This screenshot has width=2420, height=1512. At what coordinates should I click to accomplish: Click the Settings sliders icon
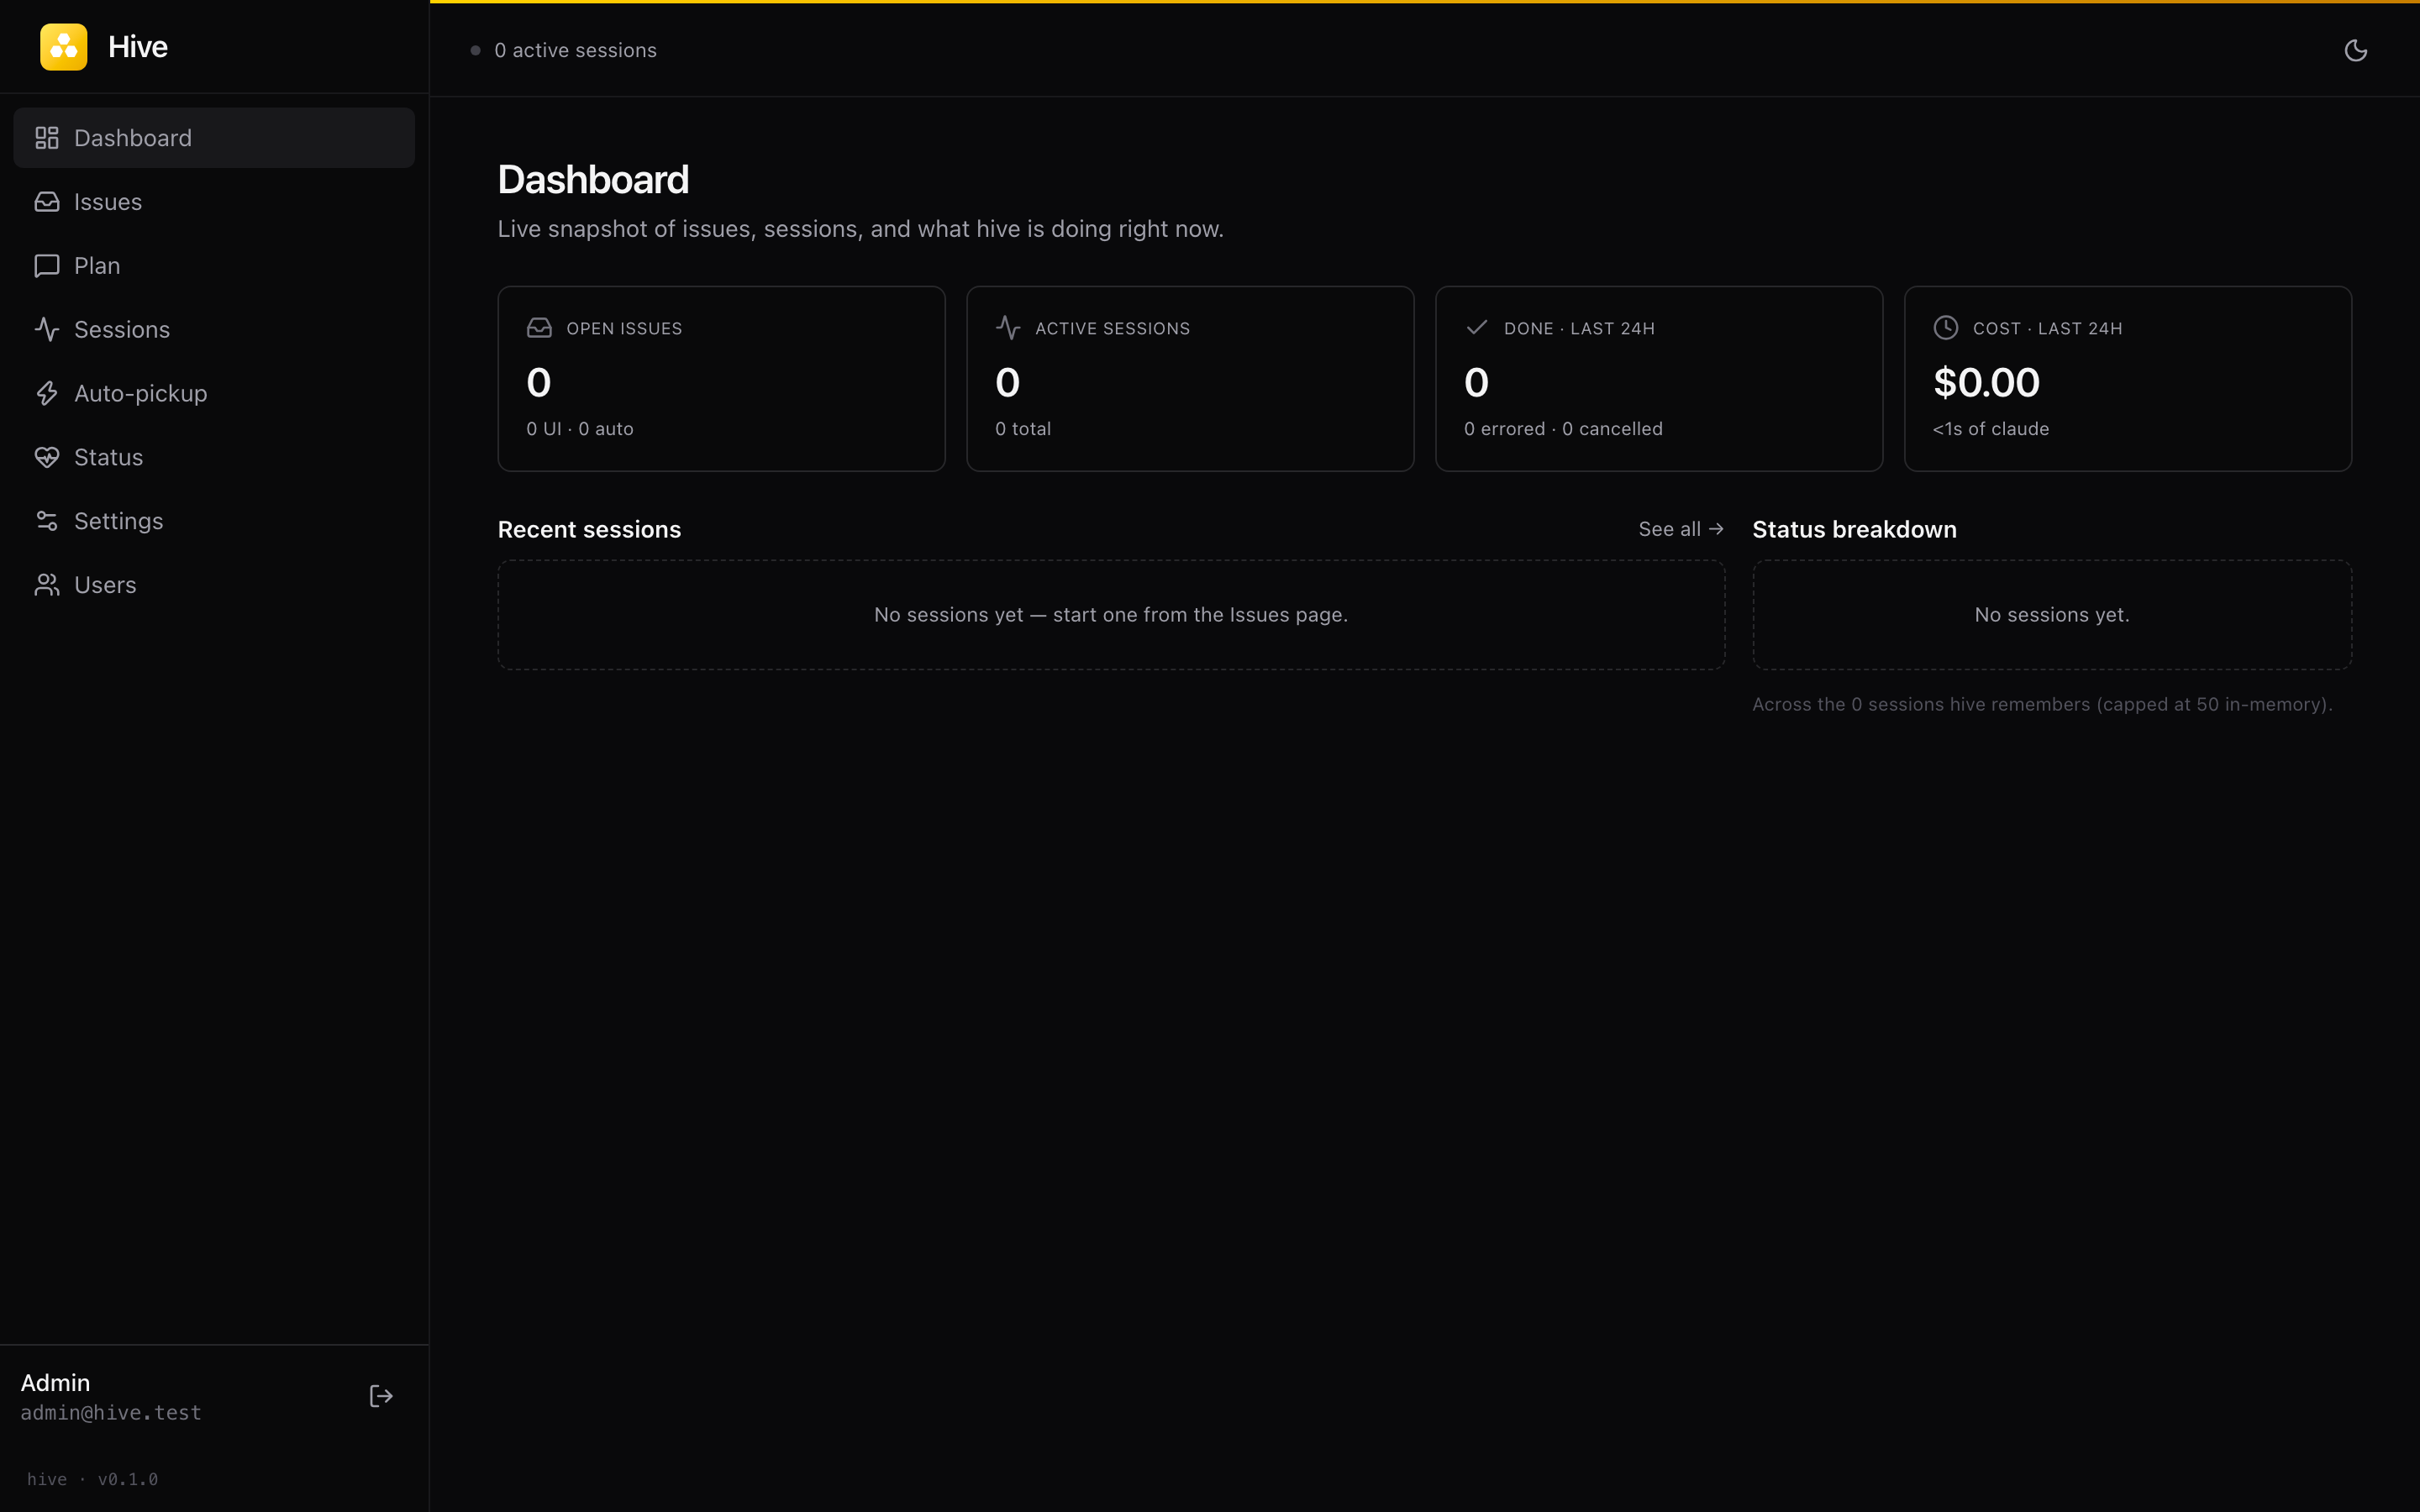tap(47, 521)
